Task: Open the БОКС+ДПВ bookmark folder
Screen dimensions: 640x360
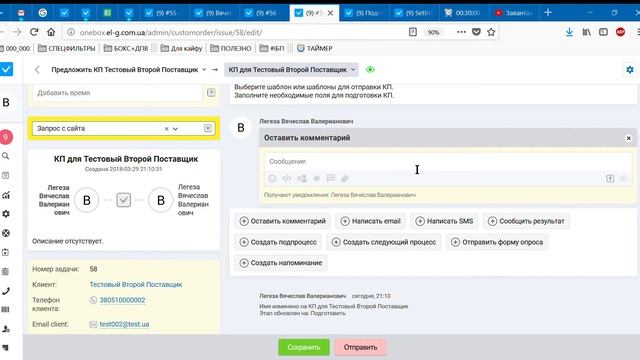Action: (126, 48)
